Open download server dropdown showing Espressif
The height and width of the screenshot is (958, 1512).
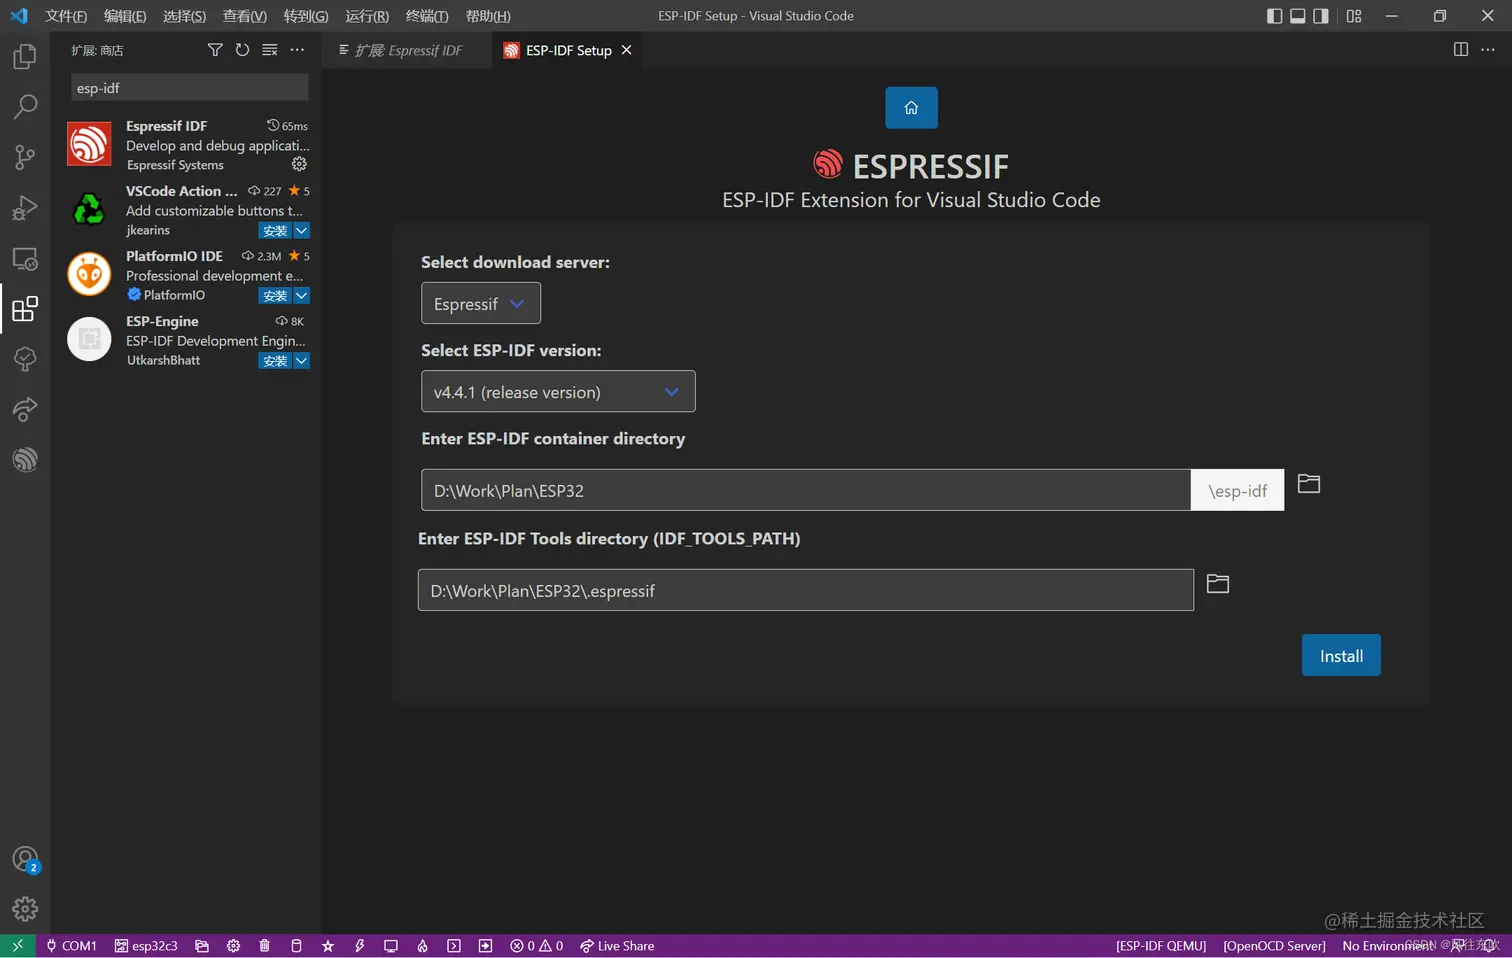click(481, 304)
